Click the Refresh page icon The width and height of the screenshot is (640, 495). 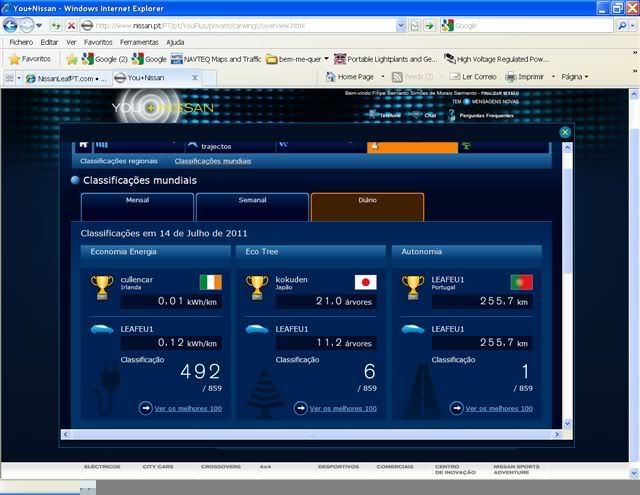point(56,26)
